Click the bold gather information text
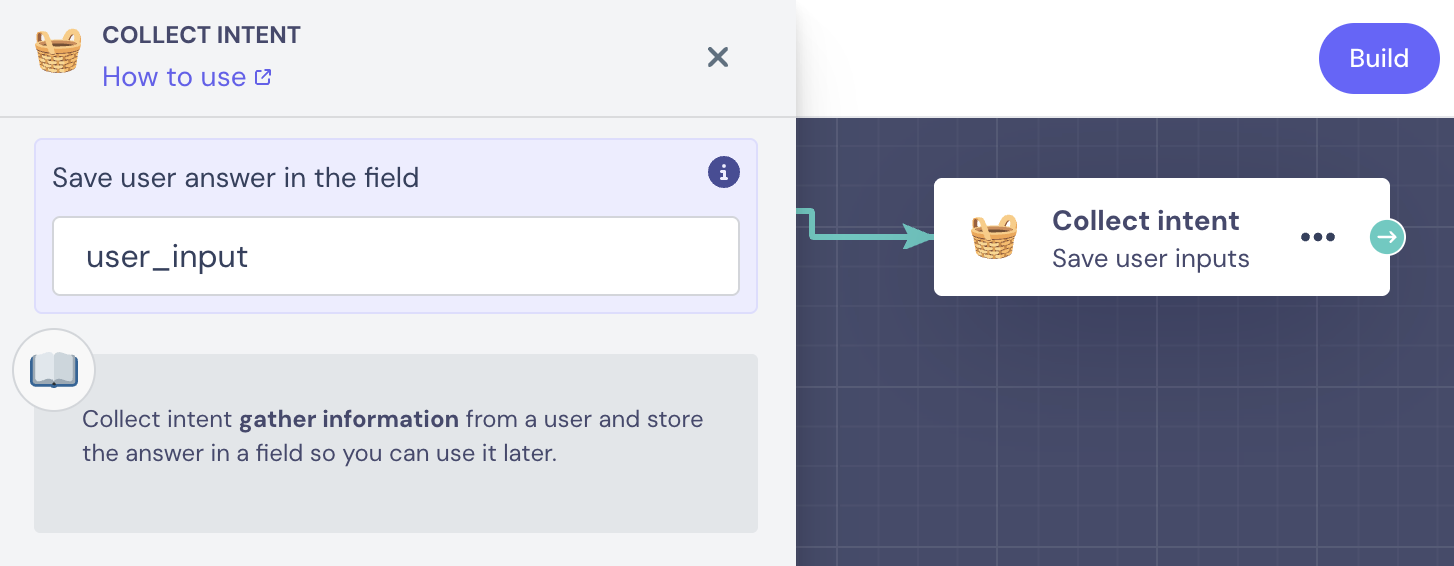1454x566 pixels. click(x=349, y=419)
